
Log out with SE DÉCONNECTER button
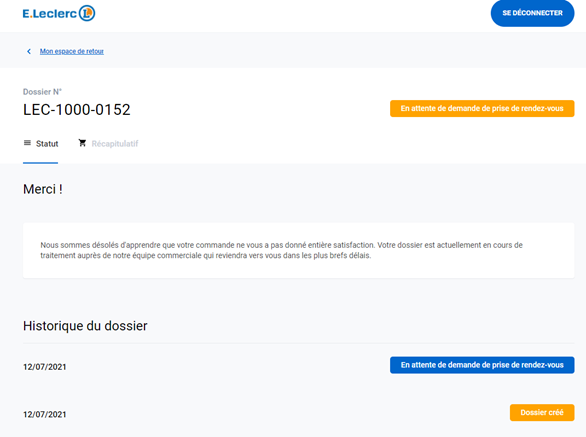532,13
